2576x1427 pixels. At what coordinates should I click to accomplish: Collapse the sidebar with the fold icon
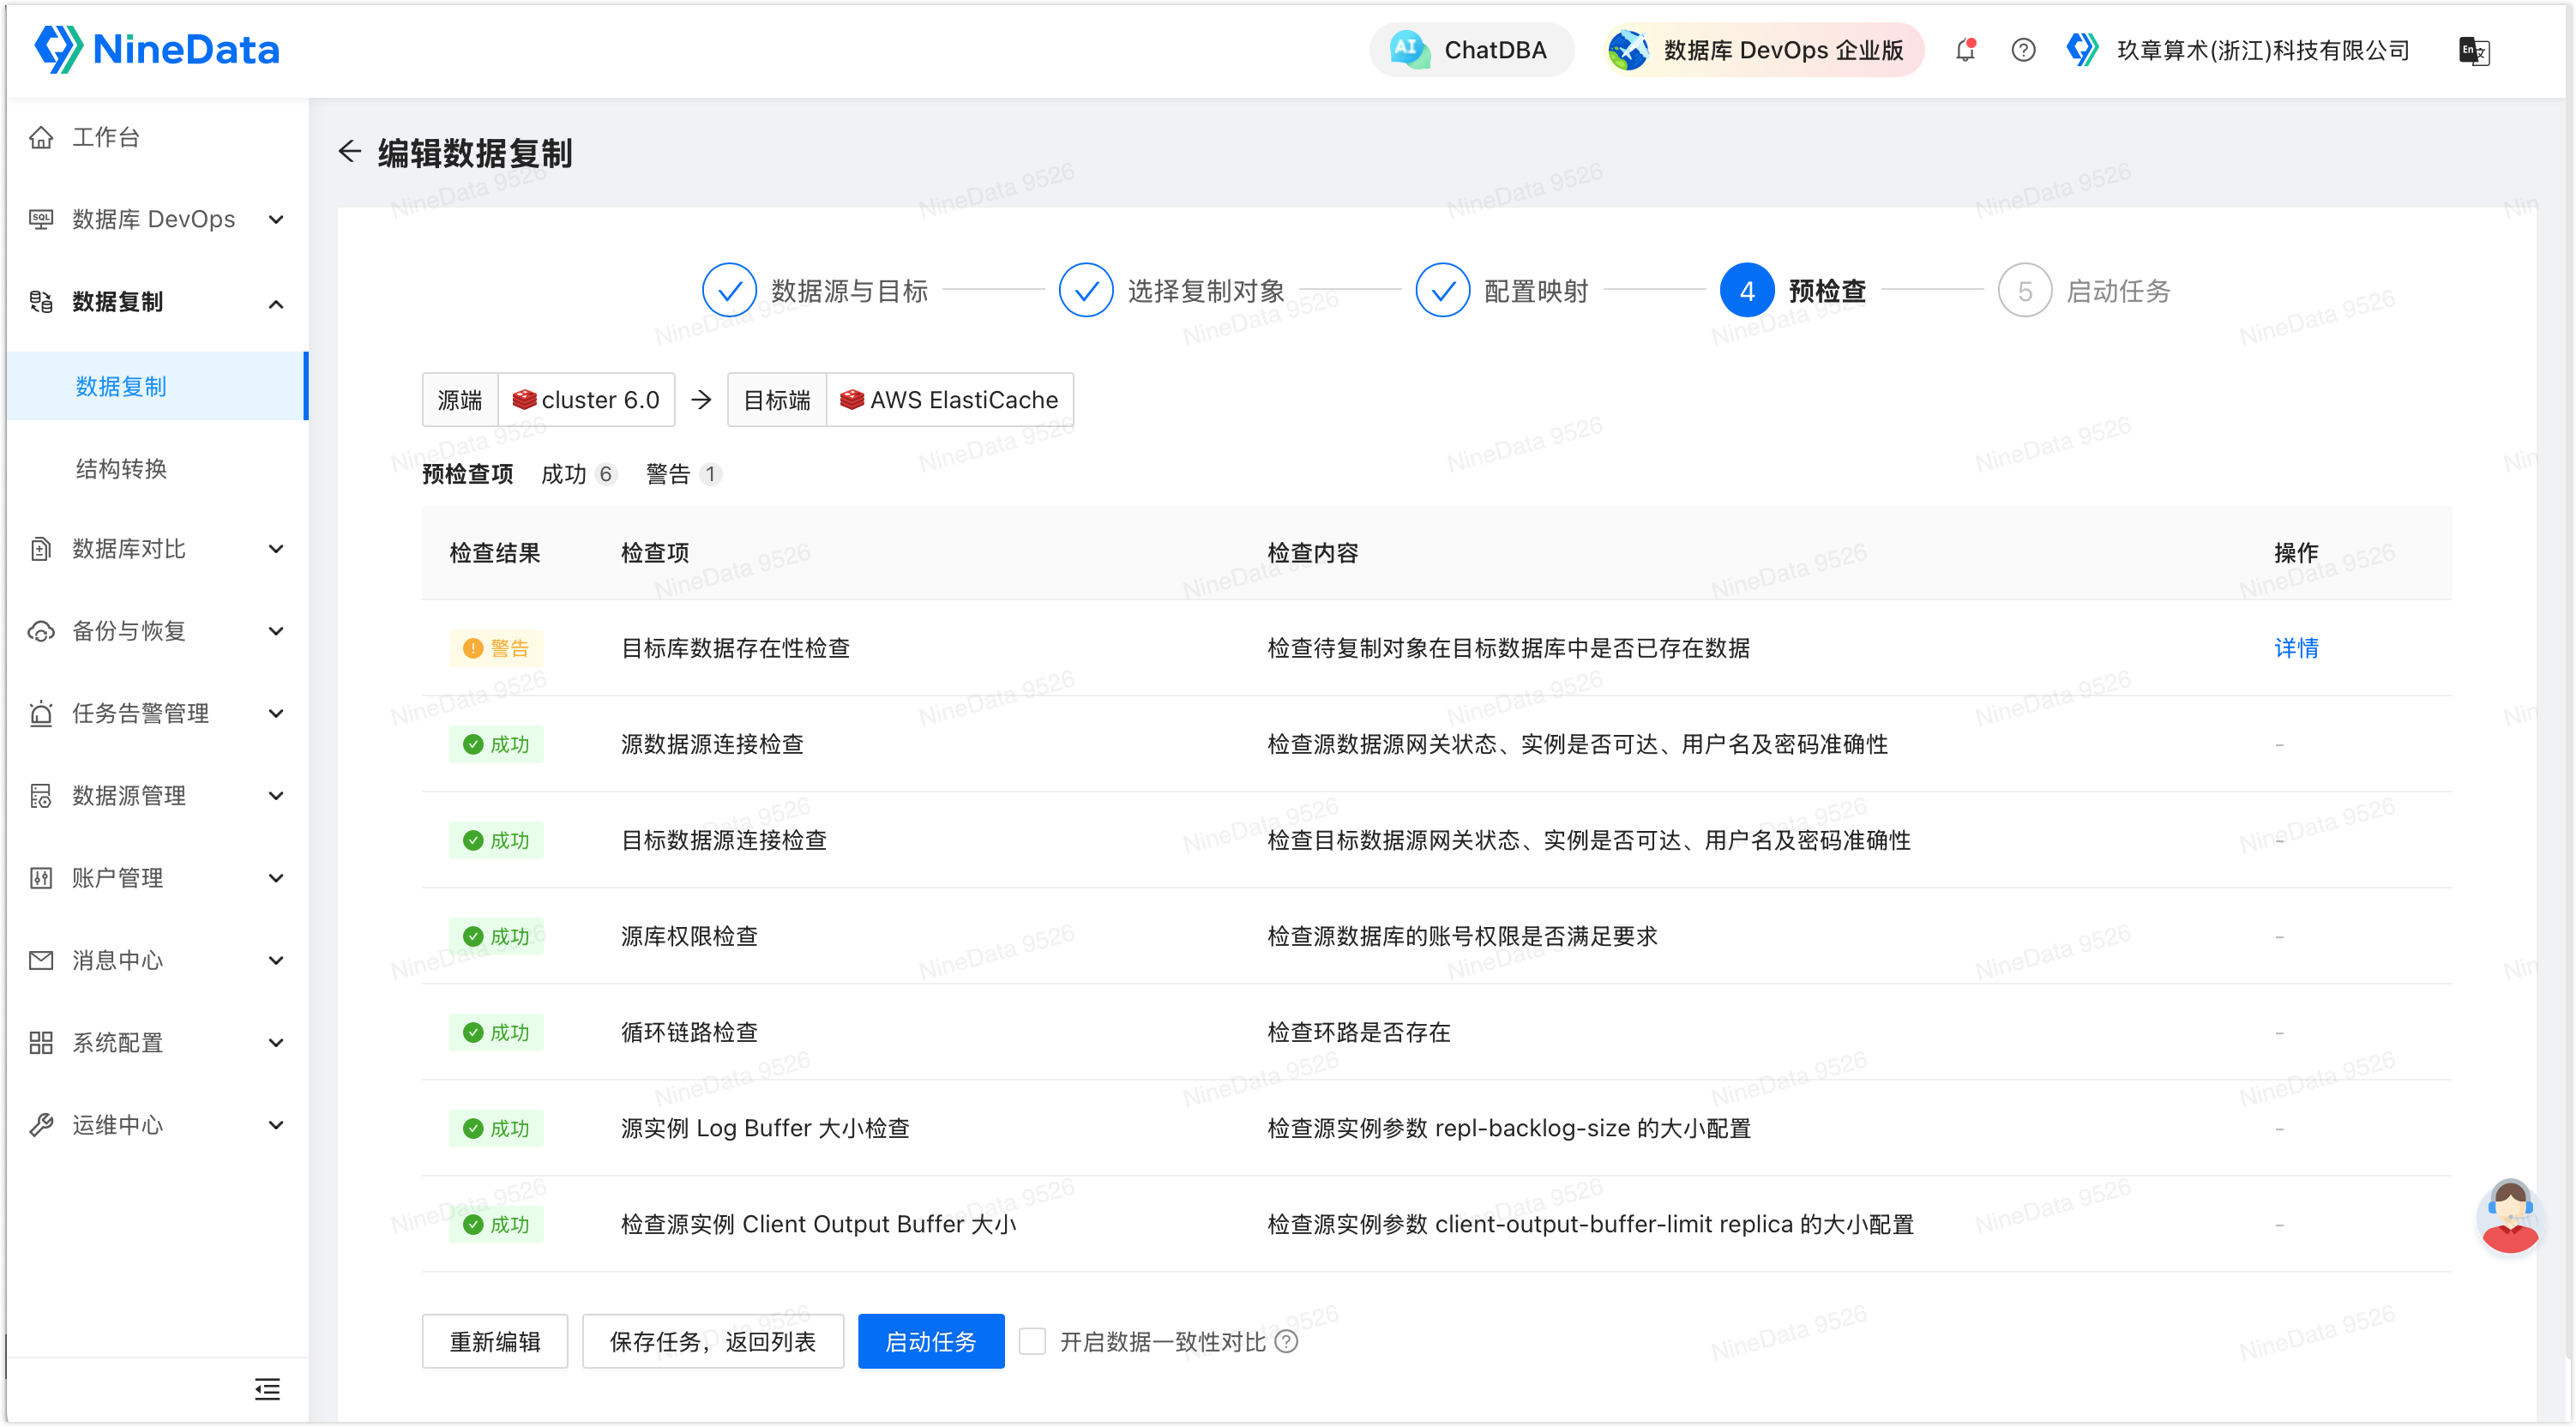click(267, 1388)
